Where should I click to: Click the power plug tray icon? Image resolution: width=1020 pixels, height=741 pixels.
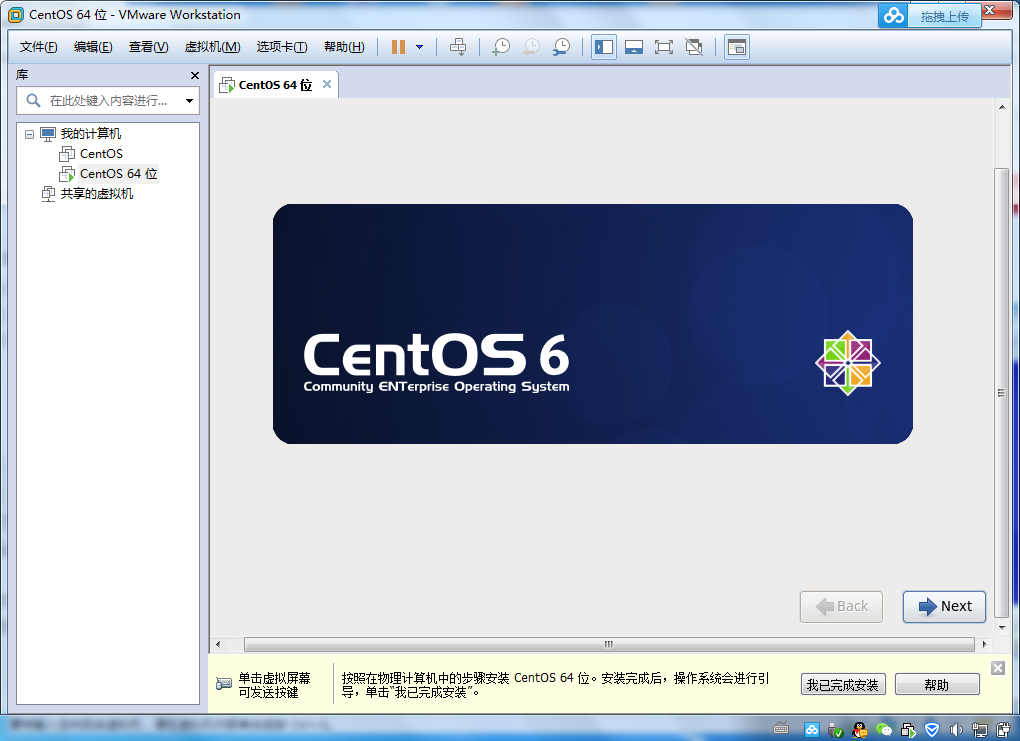tap(1004, 730)
